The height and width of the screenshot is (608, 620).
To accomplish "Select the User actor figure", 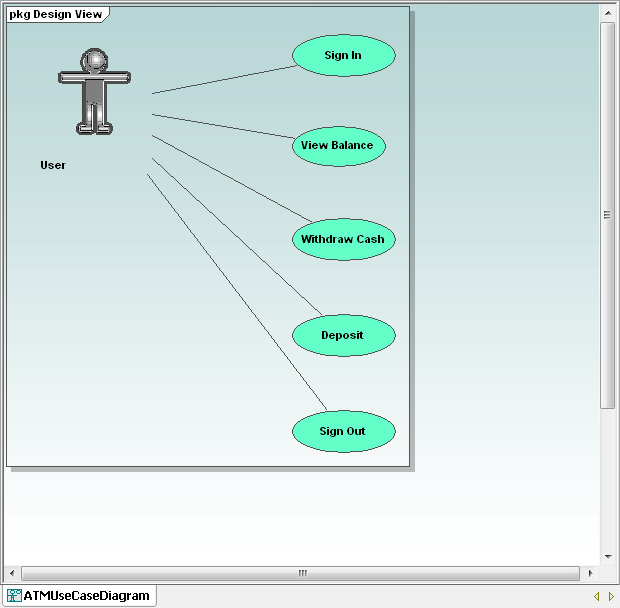I will tap(95, 91).
